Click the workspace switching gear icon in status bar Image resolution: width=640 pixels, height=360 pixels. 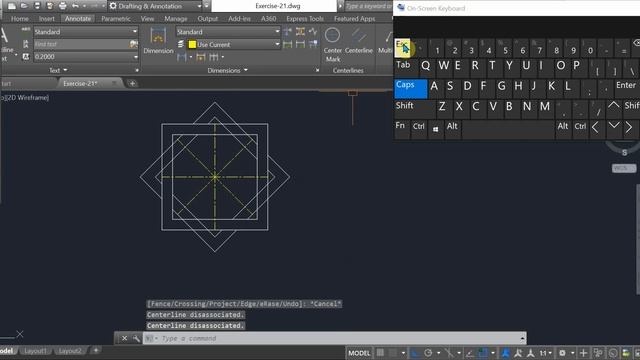point(562,353)
